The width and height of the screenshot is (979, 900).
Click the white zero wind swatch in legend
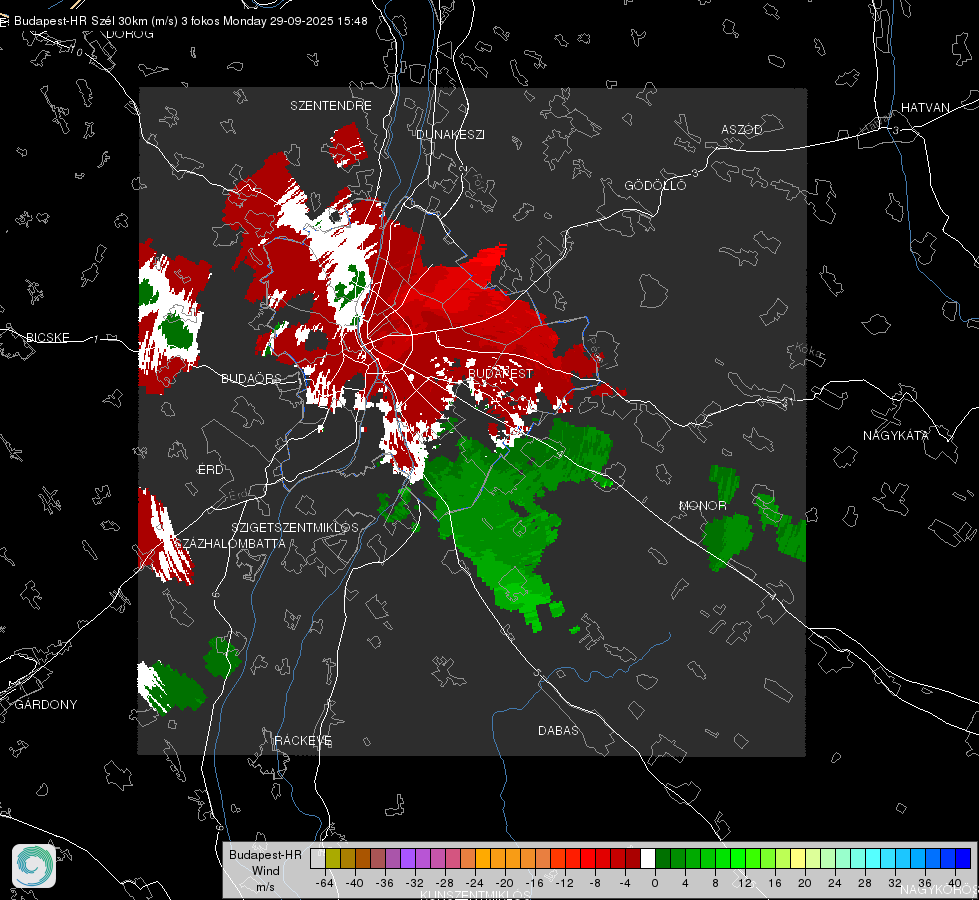coord(648,859)
